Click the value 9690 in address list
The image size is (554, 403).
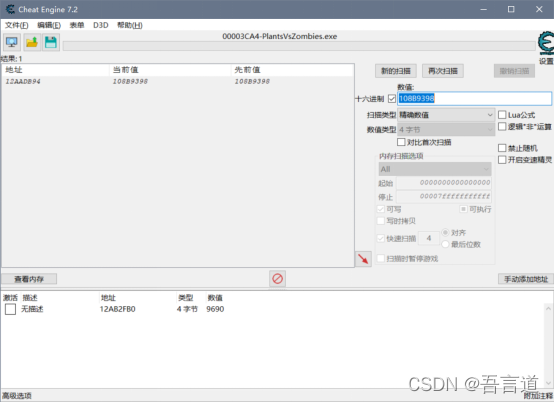point(215,309)
